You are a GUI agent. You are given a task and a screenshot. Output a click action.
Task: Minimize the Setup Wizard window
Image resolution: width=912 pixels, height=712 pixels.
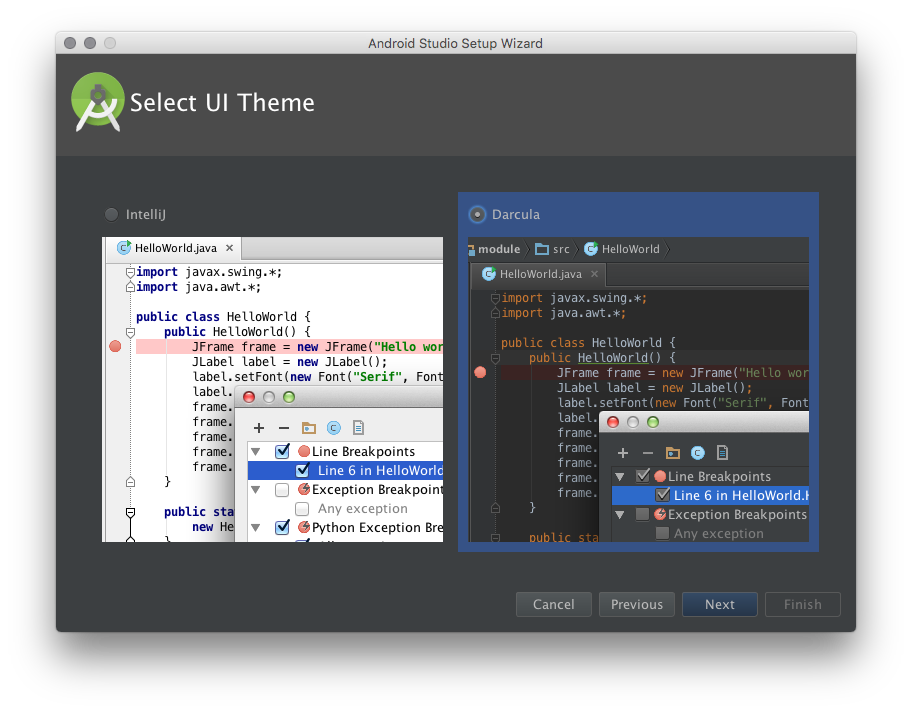point(90,43)
